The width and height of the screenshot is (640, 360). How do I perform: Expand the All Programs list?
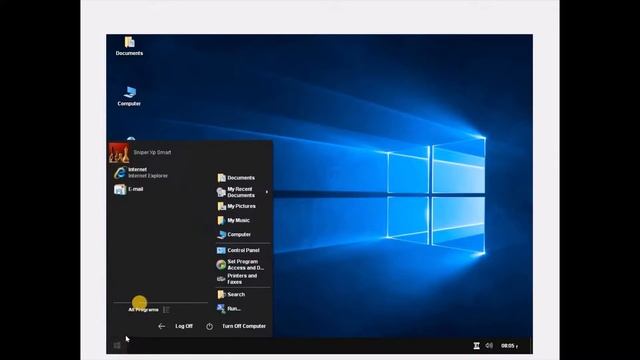coord(144,309)
